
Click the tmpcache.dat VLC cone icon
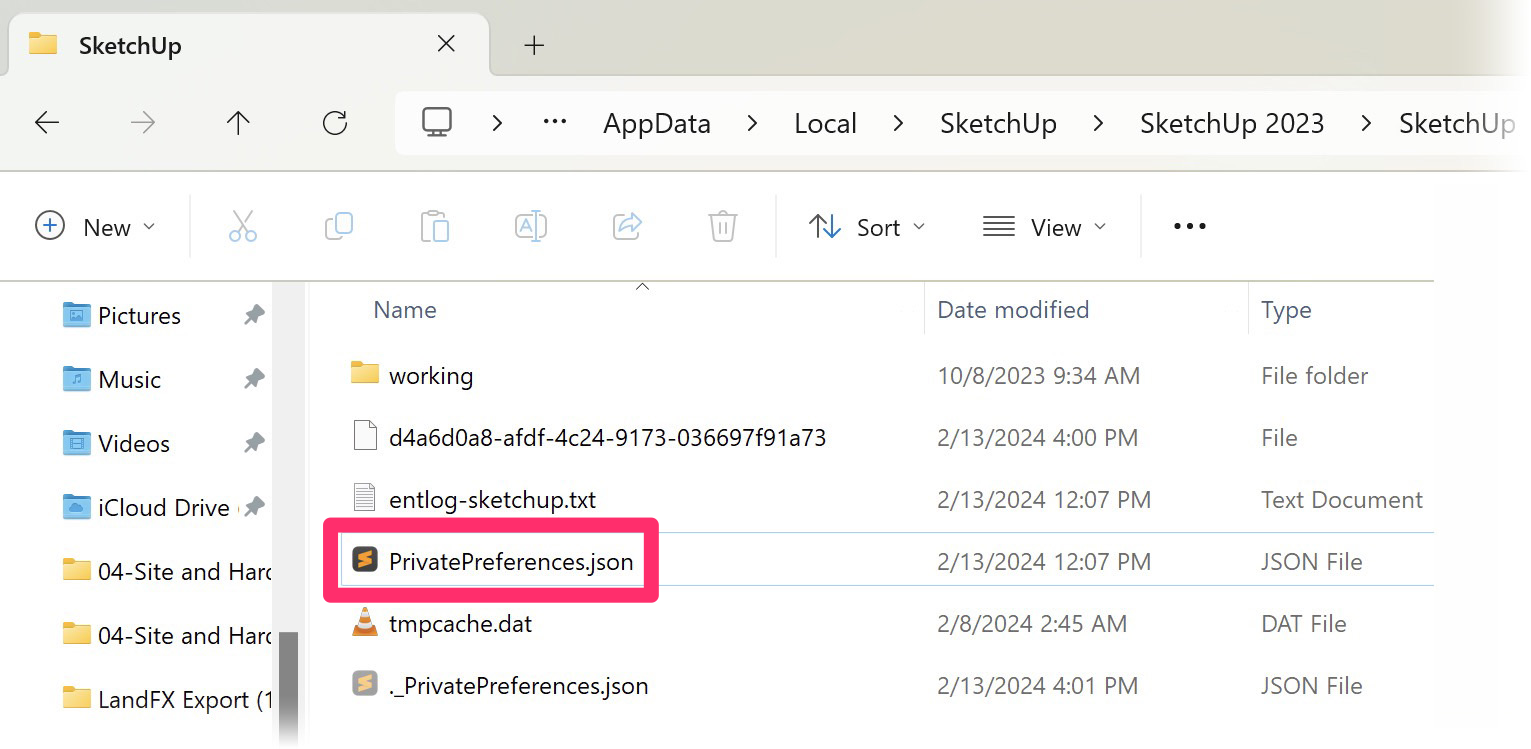pos(365,622)
